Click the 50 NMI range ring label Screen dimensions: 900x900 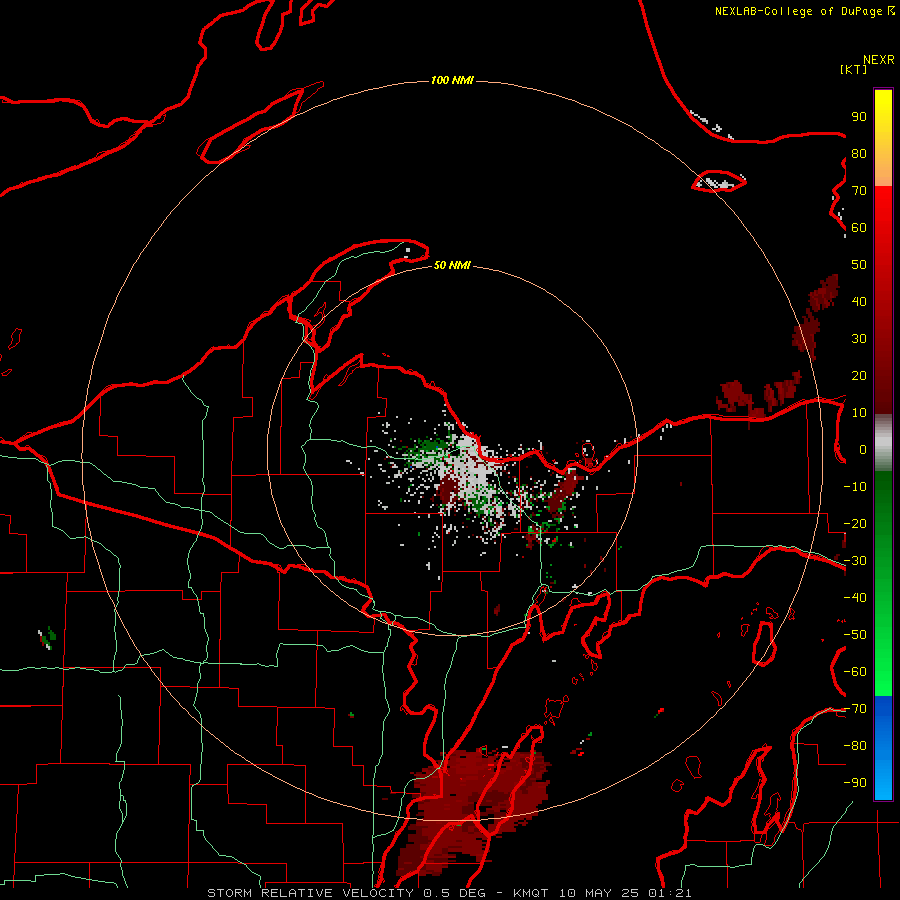tap(452, 265)
